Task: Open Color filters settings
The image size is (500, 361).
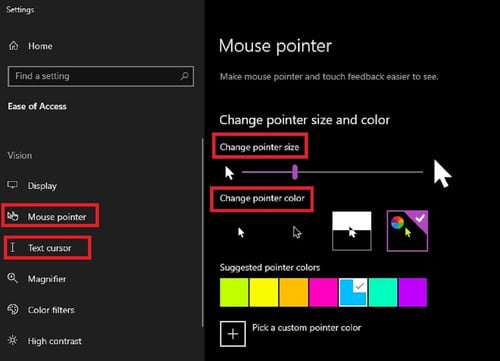Action: click(x=51, y=310)
